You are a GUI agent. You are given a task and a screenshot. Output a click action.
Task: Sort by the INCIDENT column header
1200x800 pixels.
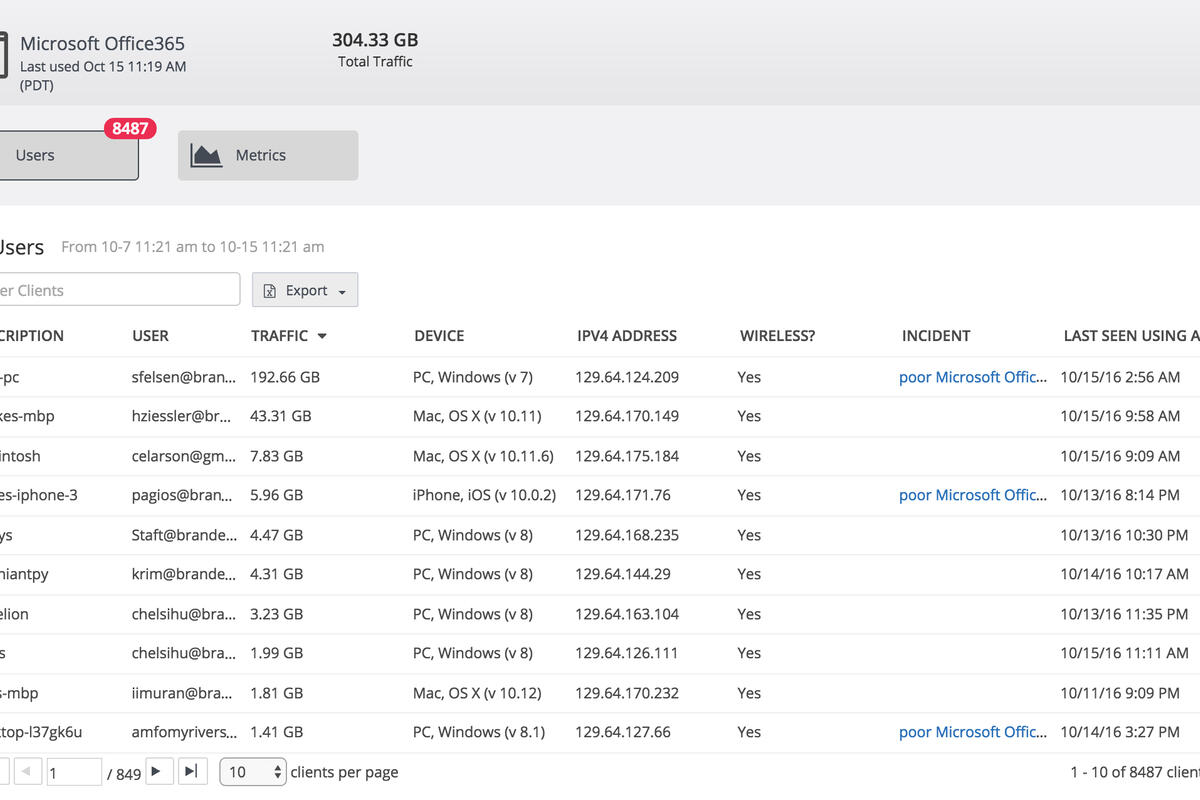pos(936,336)
